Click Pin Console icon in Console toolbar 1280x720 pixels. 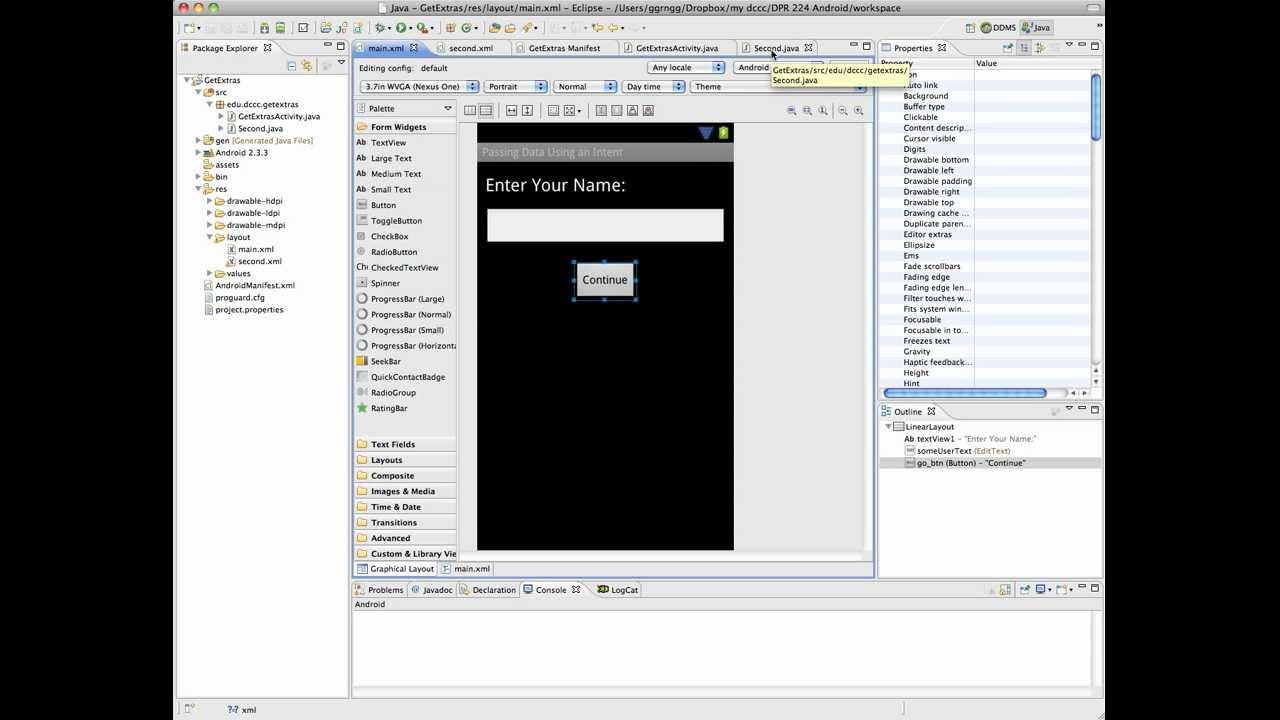click(1025, 590)
